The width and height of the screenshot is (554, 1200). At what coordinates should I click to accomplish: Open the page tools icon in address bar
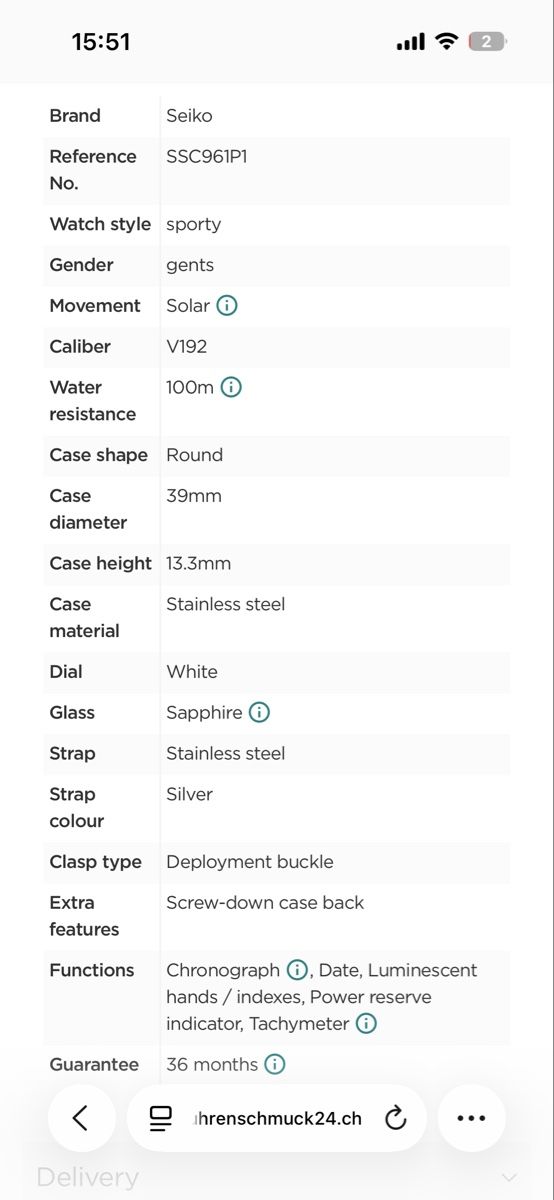[x=160, y=1118]
